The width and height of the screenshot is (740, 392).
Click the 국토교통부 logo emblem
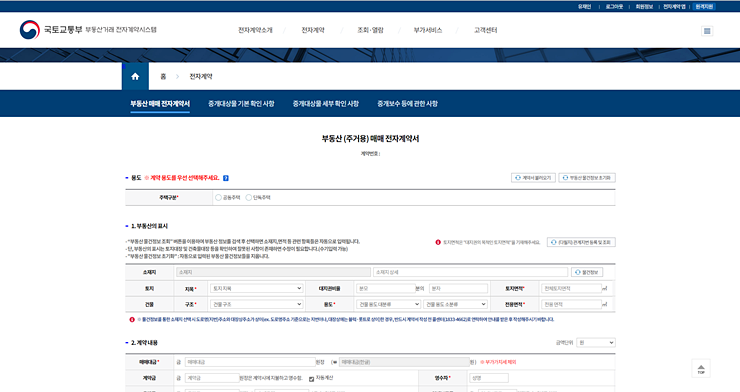tap(29, 30)
